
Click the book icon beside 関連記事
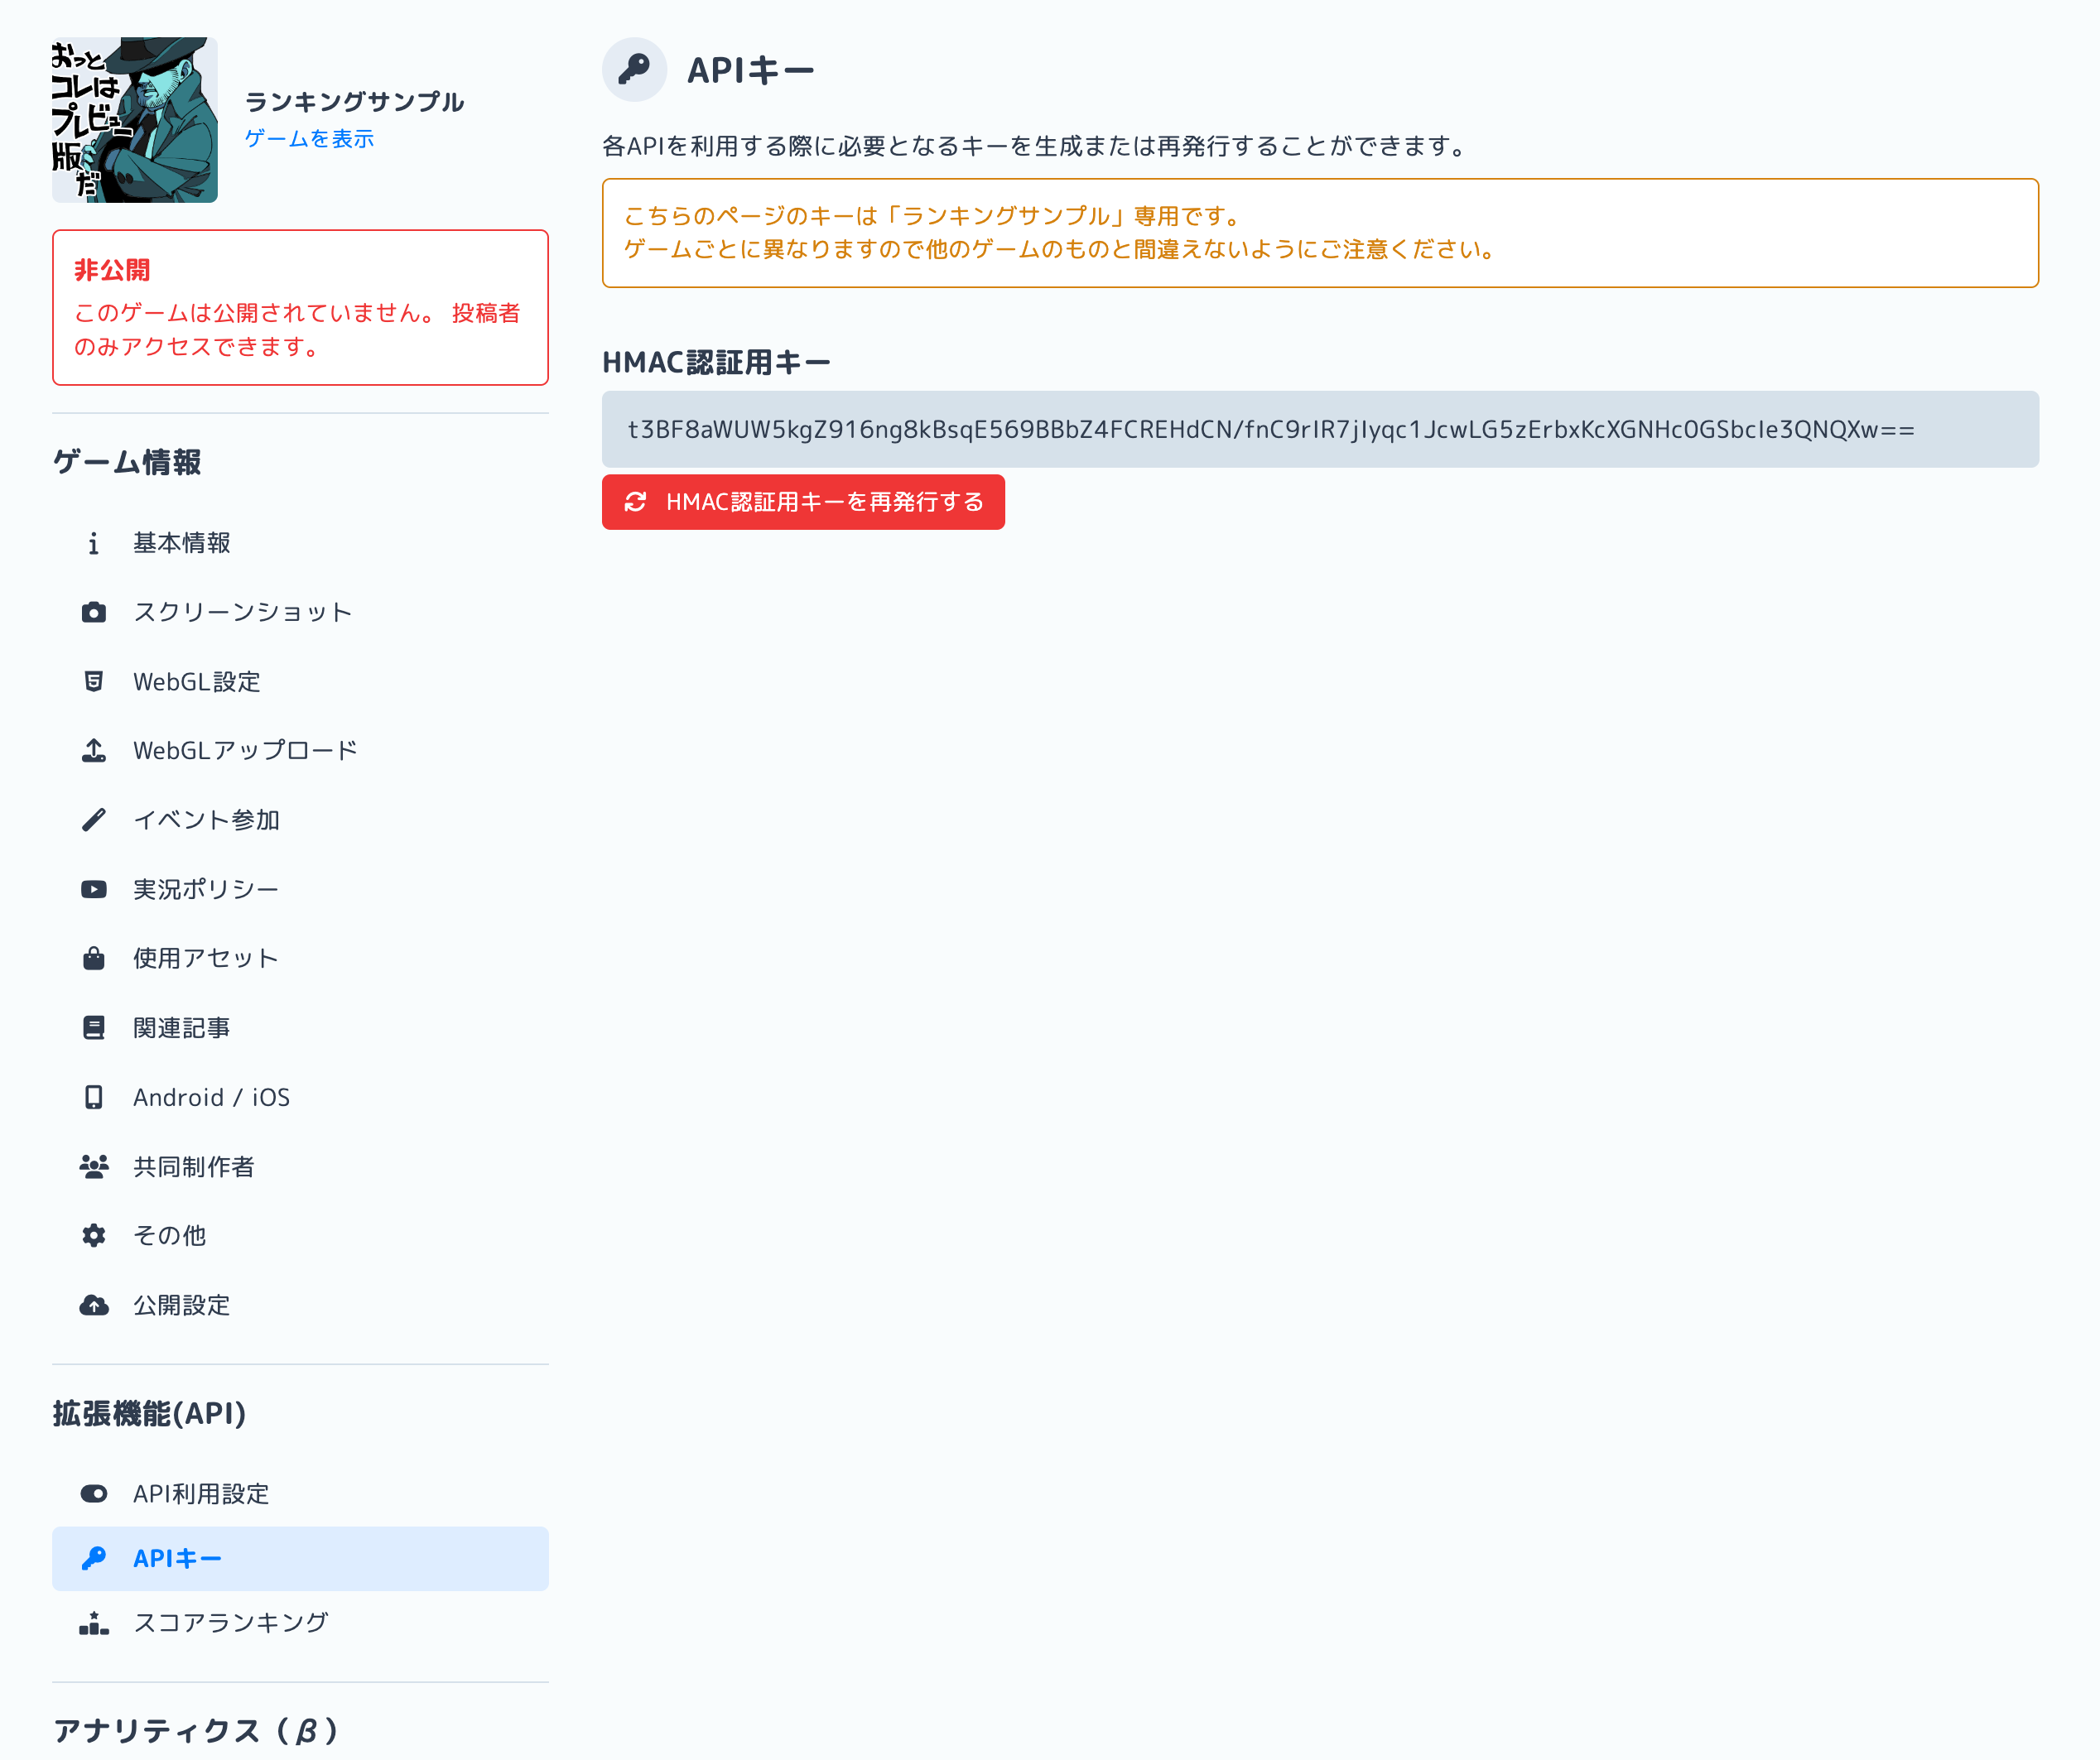click(x=94, y=1026)
